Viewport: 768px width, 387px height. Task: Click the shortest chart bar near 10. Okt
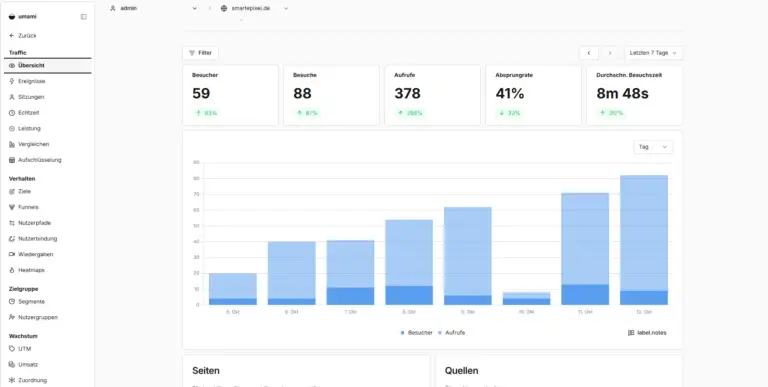tap(527, 299)
